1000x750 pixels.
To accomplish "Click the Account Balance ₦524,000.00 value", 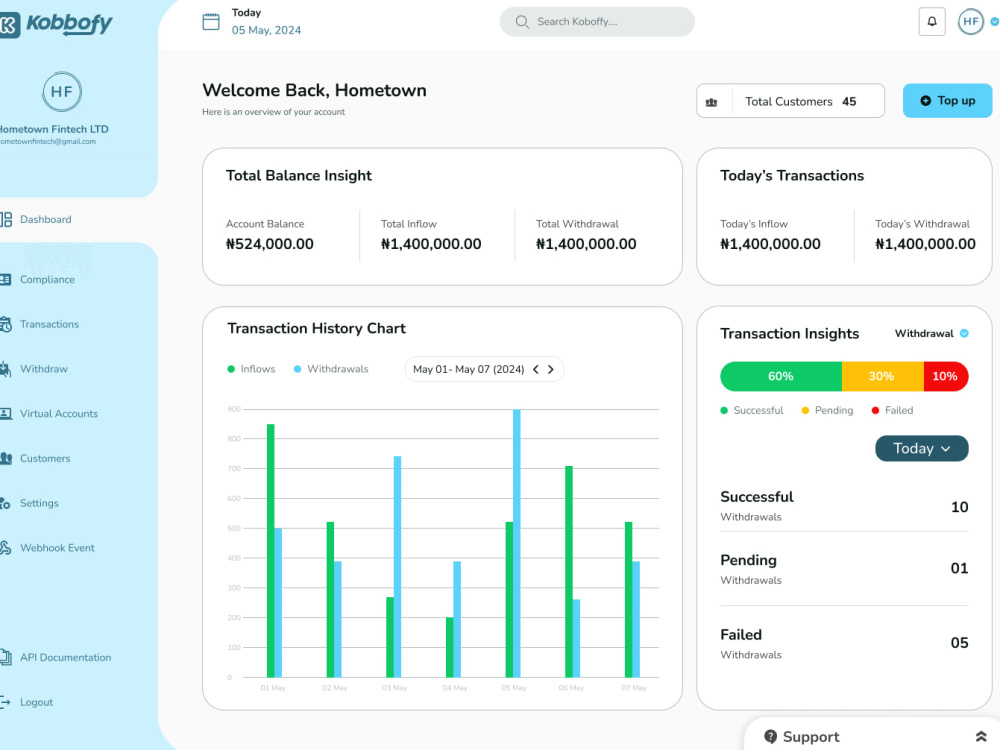I will (270, 244).
